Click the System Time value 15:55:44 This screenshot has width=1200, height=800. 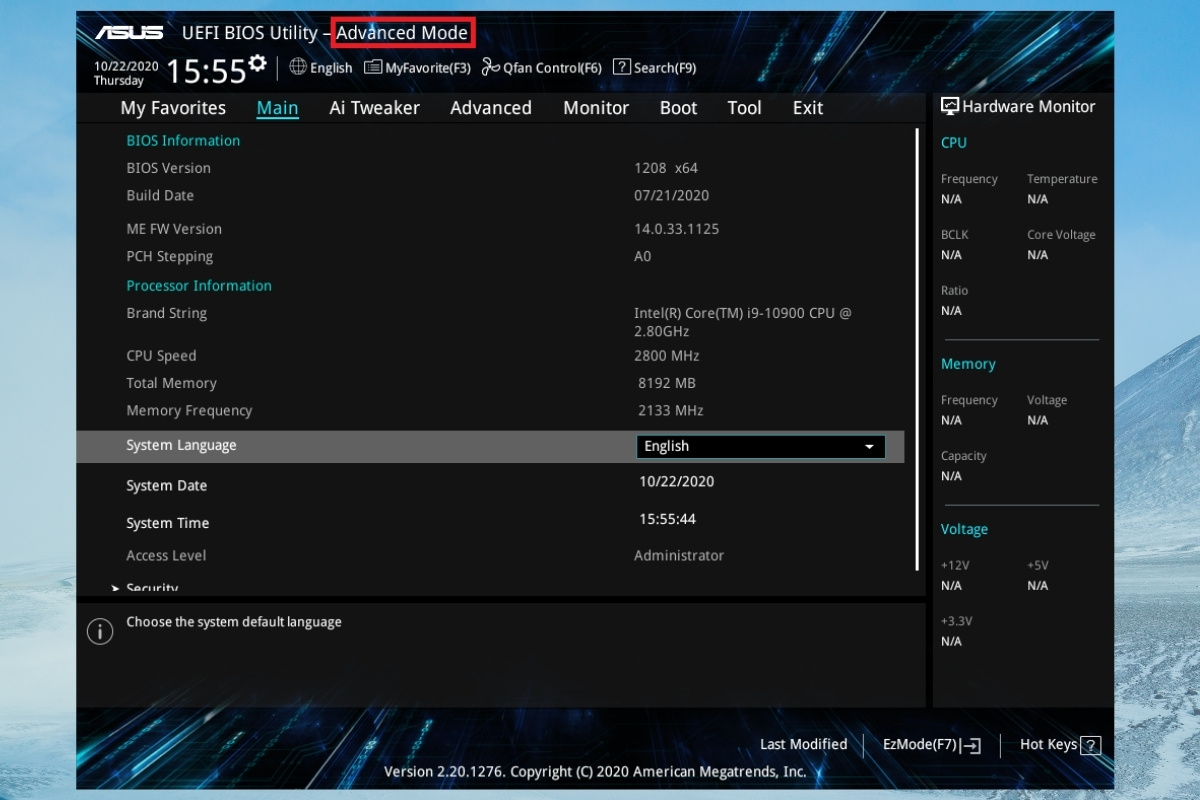point(667,519)
